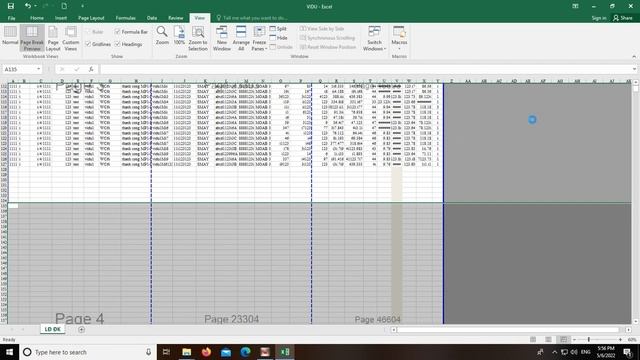The height and width of the screenshot is (360, 640).
Task: Open Custom Views dialog
Action: (71, 38)
